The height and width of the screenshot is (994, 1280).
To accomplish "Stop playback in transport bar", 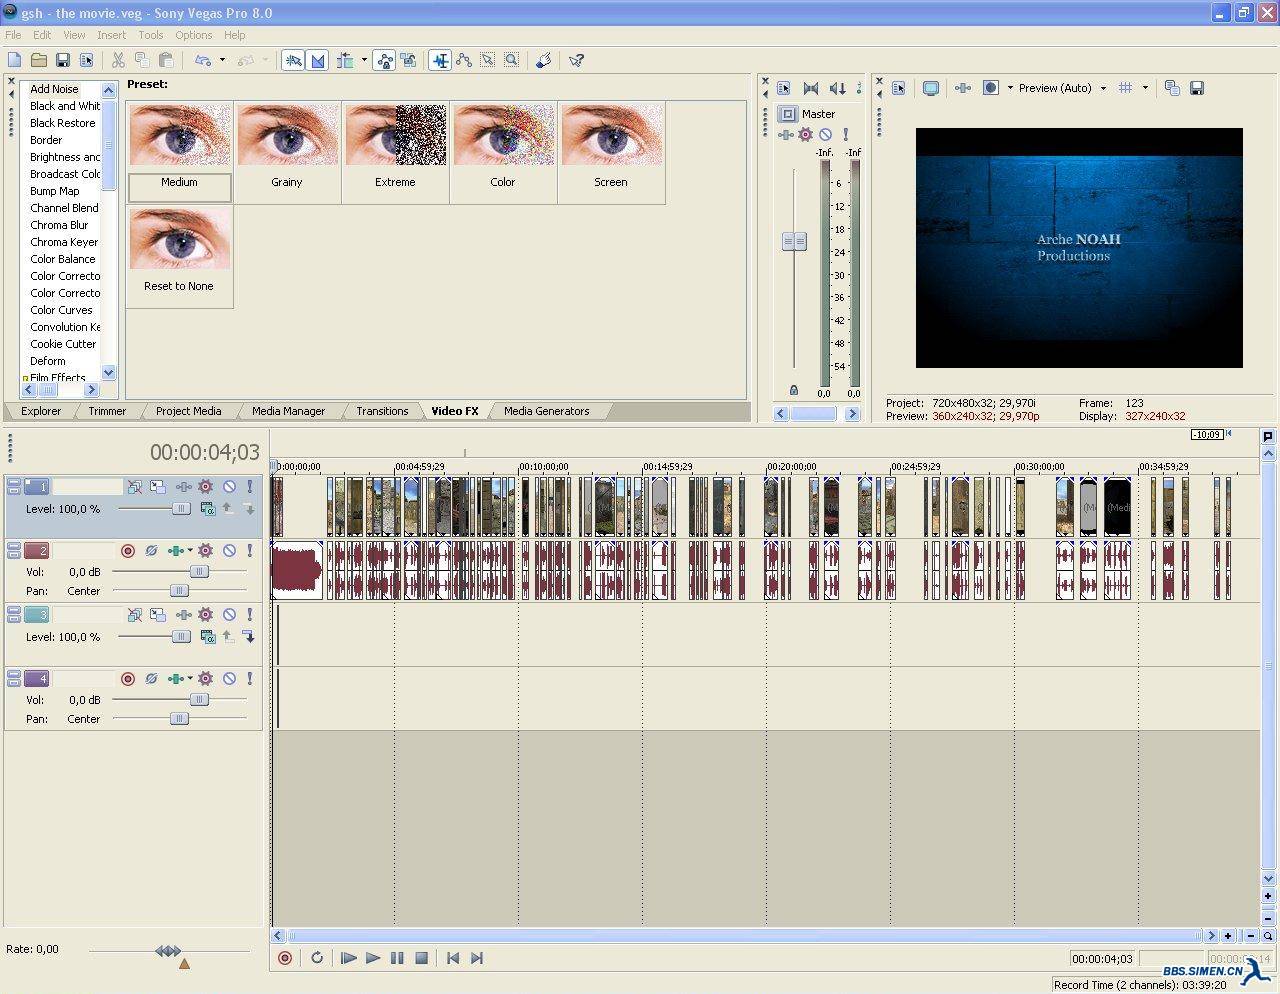I will pyautogui.click(x=421, y=958).
